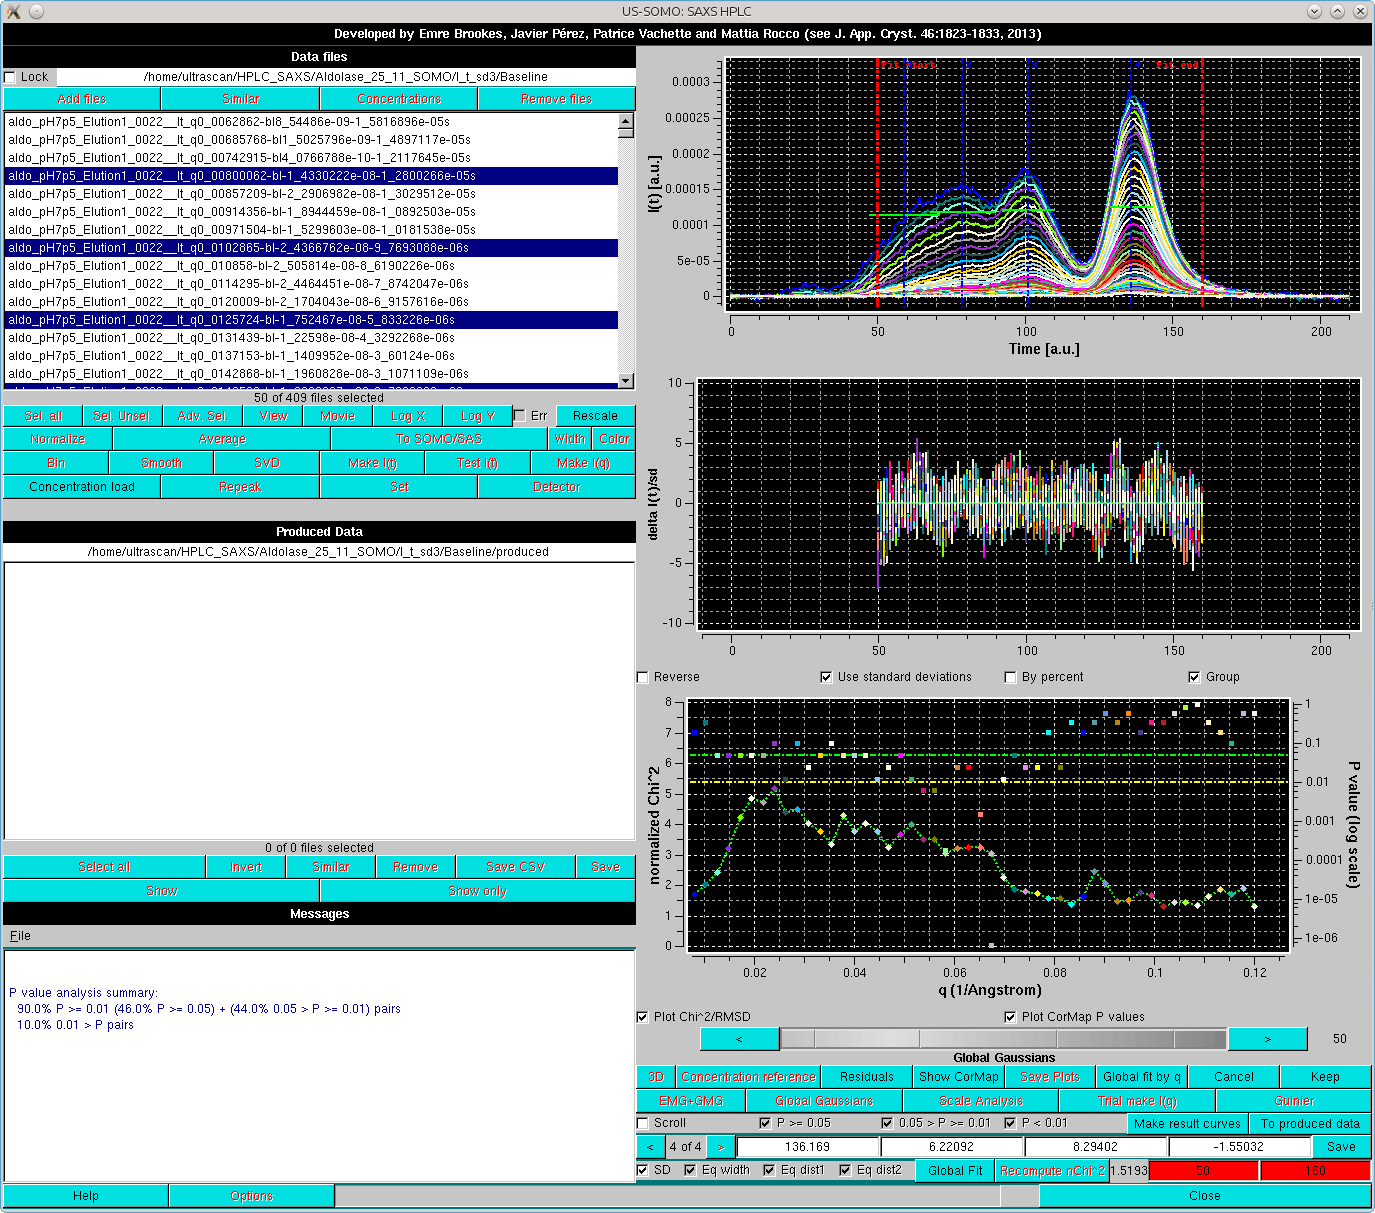Disable Use standard deviations

point(826,677)
